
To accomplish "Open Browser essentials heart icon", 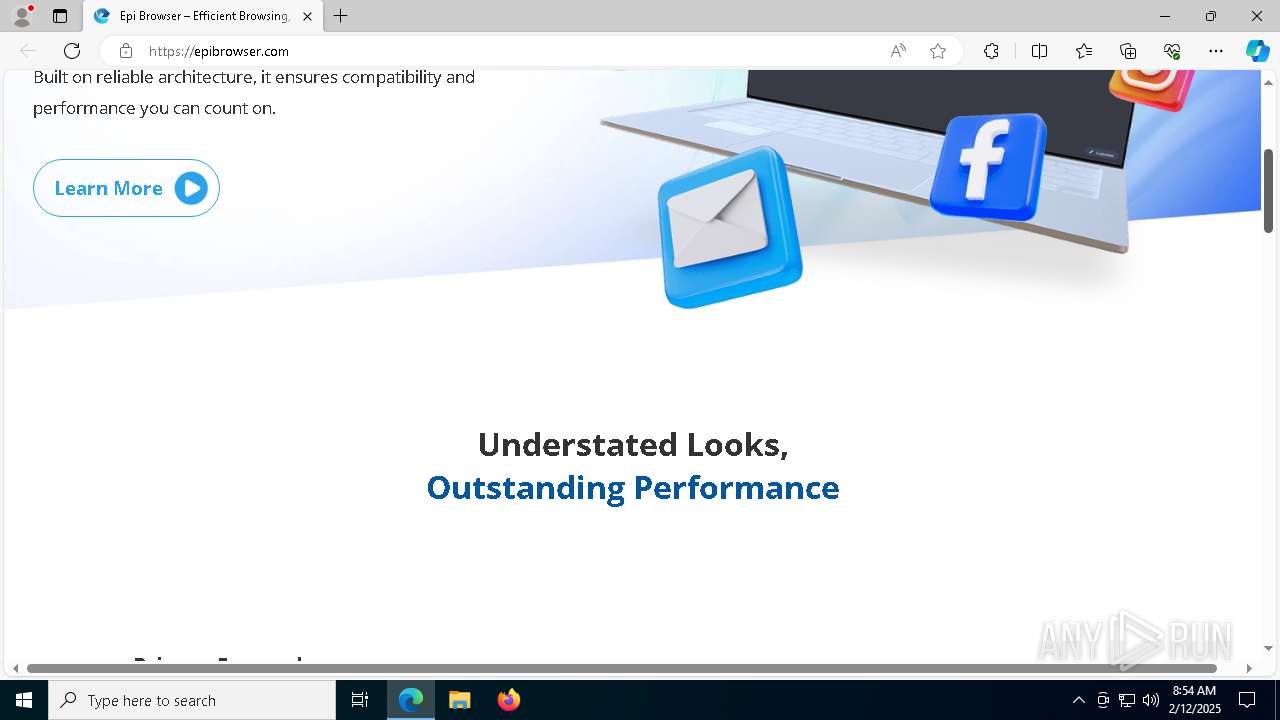I will click(1172, 51).
